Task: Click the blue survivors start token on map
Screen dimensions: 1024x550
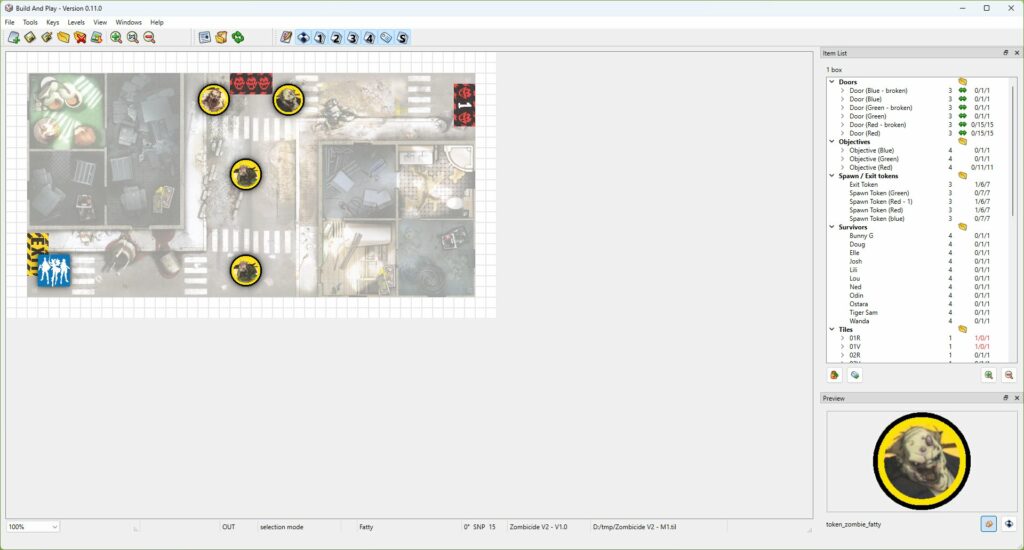Action: pyautogui.click(x=54, y=270)
